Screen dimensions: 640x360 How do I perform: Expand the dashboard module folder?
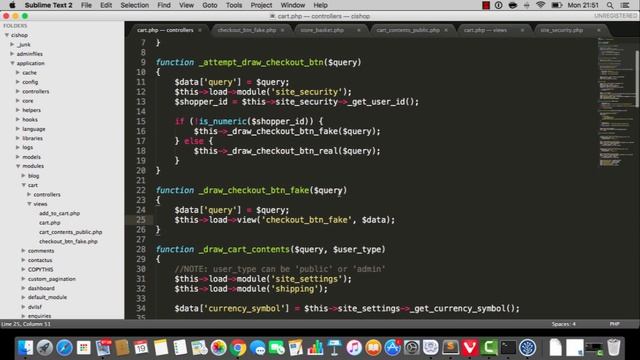coord(24,288)
